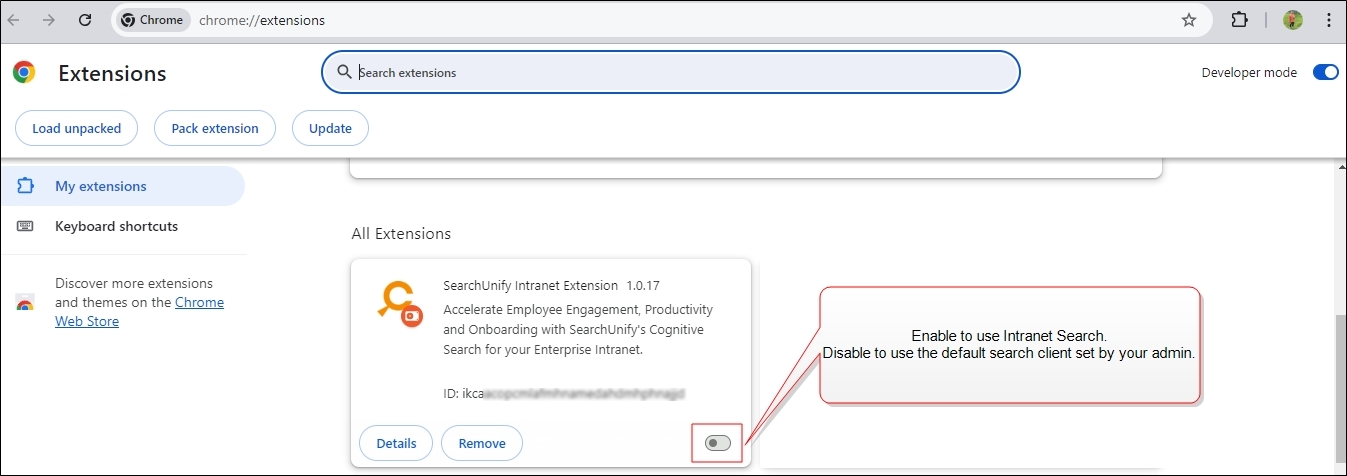Click the Load unpacked button
The height and width of the screenshot is (476, 1347).
click(x=76, y=128)
